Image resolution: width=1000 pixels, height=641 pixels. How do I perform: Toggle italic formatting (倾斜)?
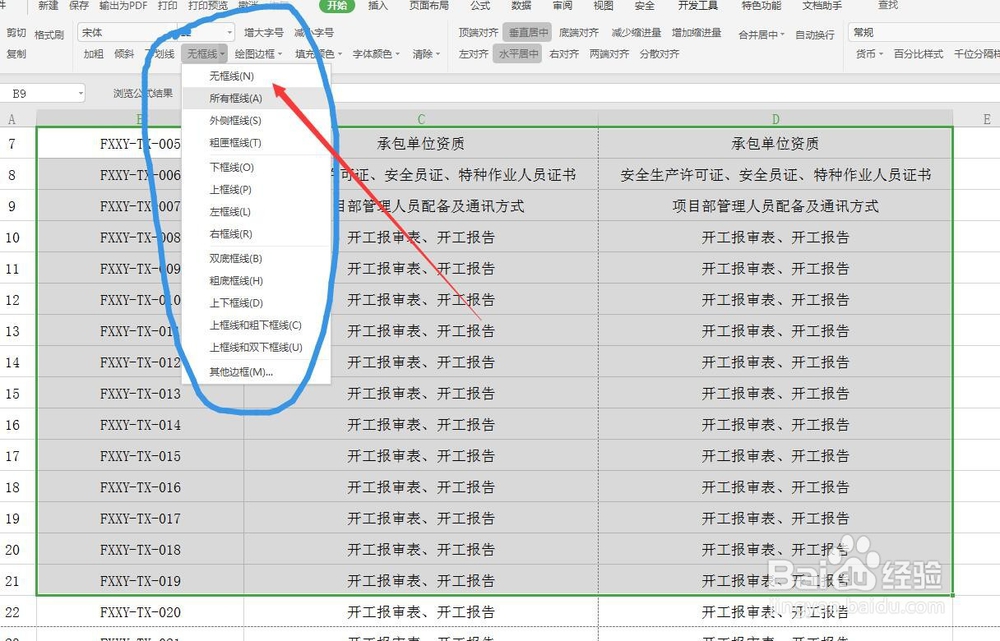pos(124,53)
